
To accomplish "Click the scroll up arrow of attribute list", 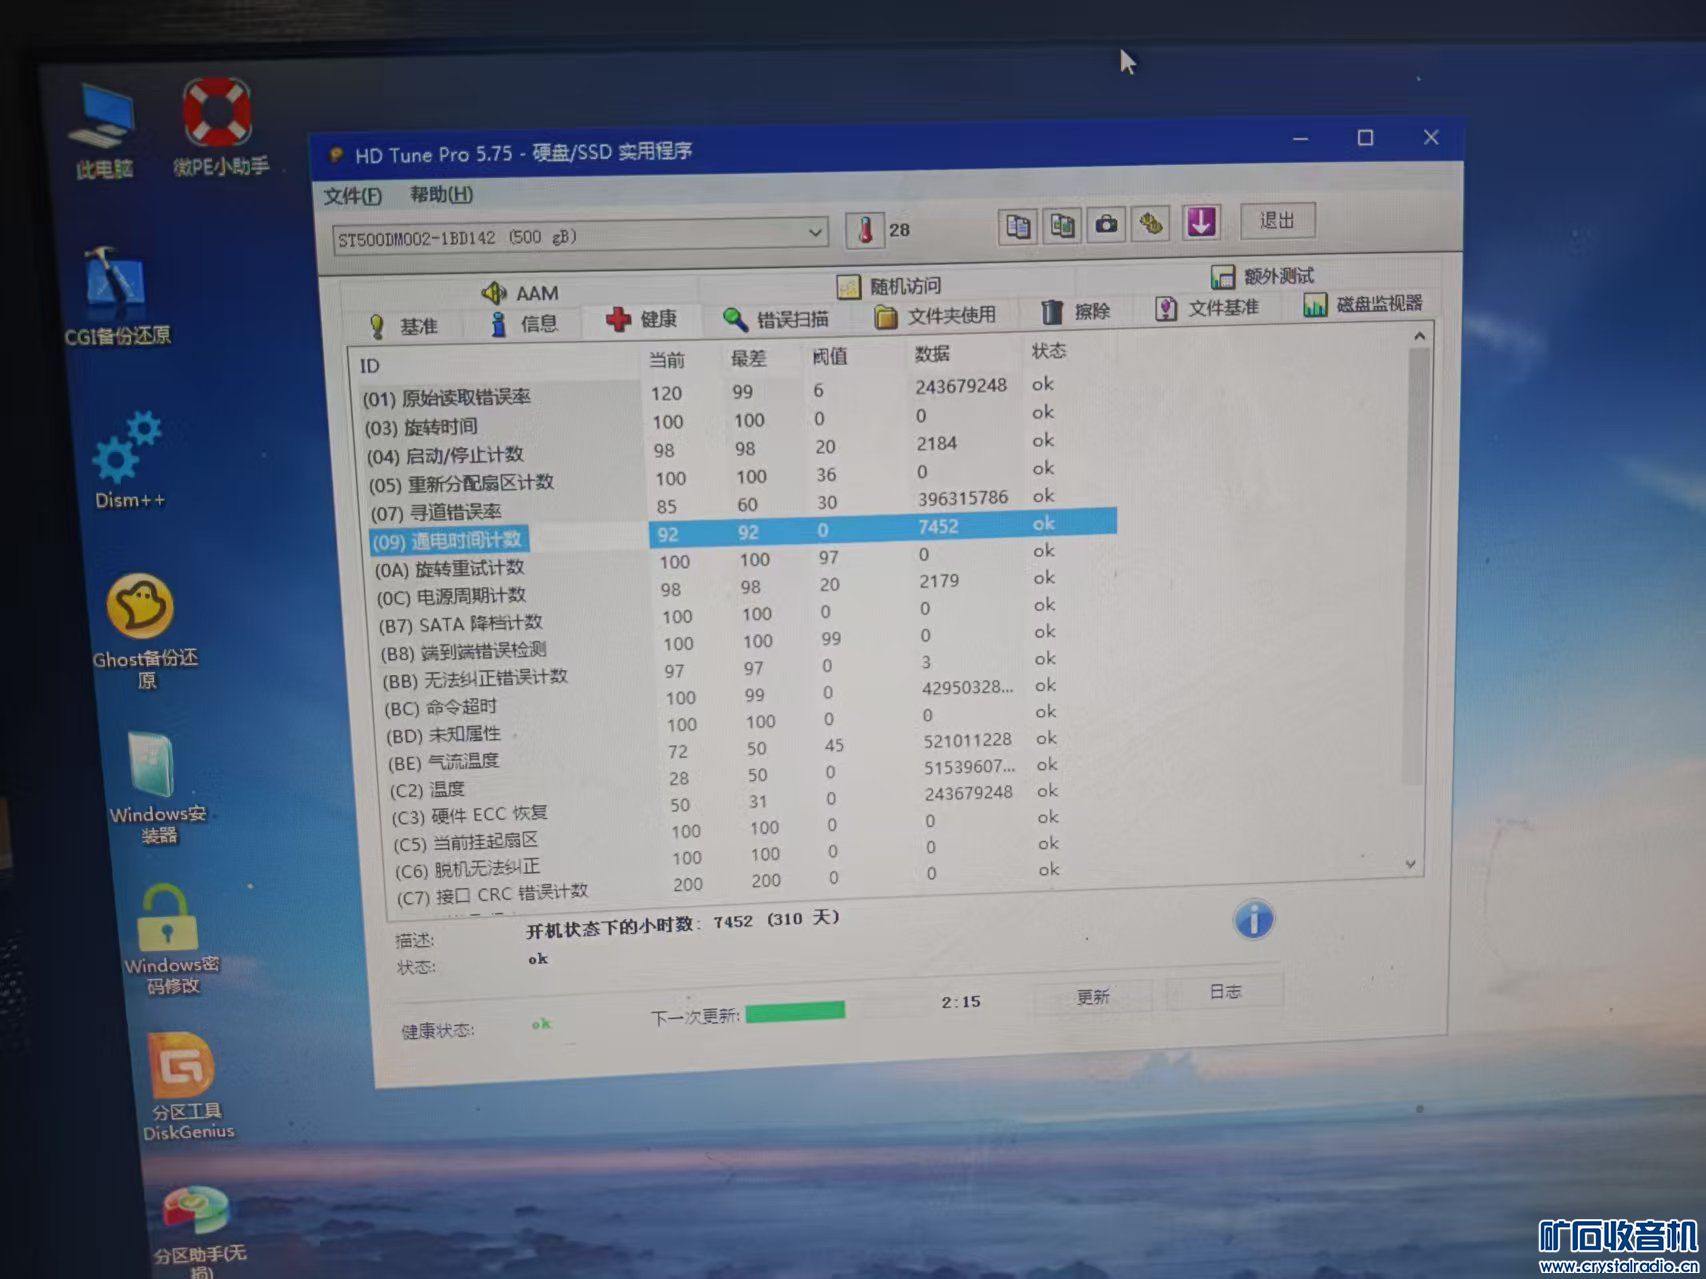I will coord(1420,336).
